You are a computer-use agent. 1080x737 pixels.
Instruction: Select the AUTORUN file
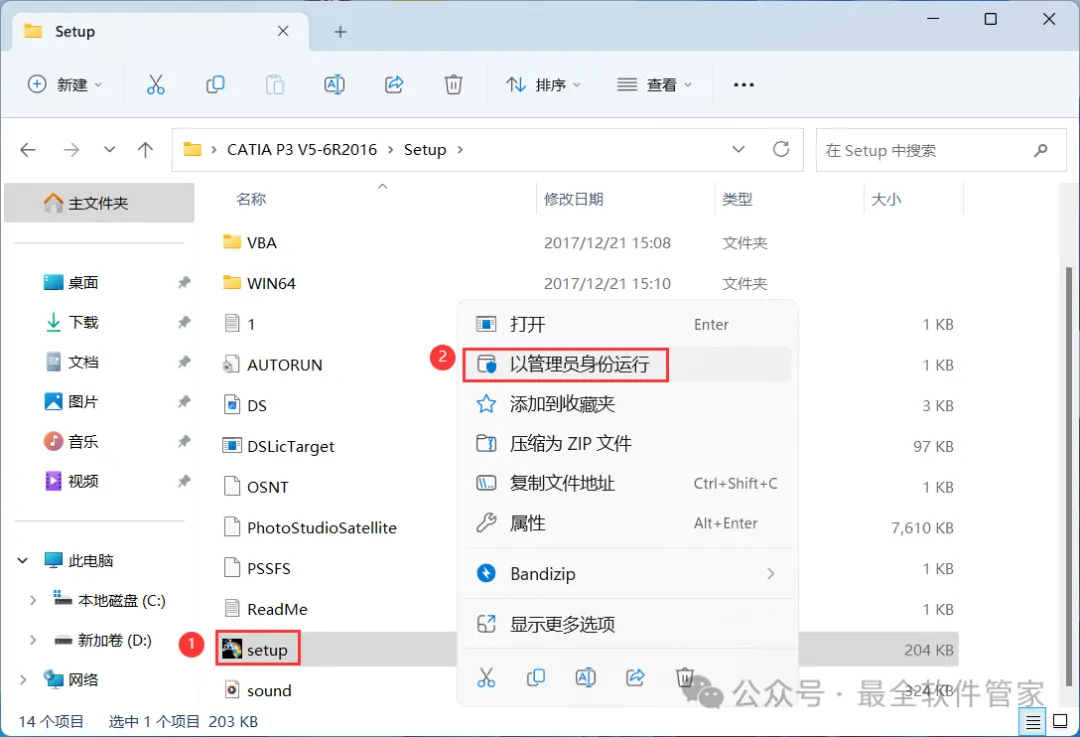pyautogui.click(x=273, y=364)
